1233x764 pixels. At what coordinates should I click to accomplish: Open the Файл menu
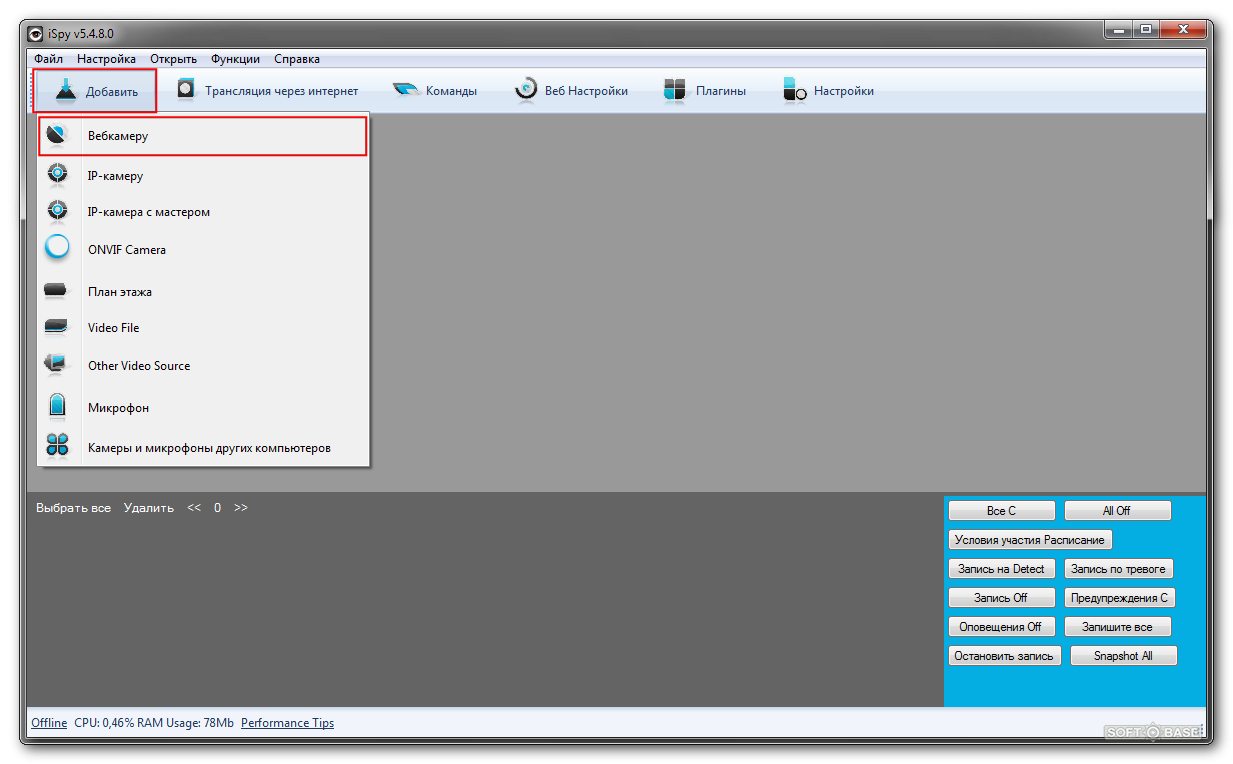(48, 59)
